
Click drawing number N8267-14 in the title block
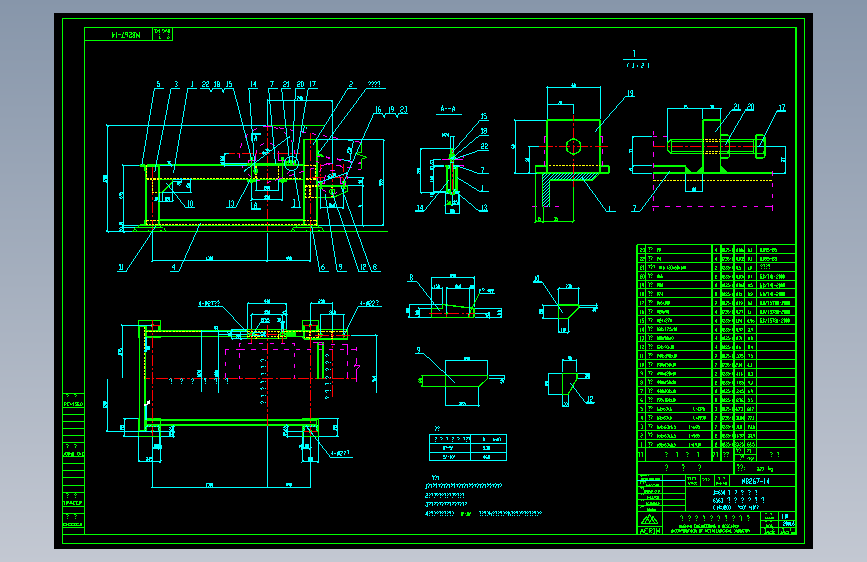click(x=755, y=481)
